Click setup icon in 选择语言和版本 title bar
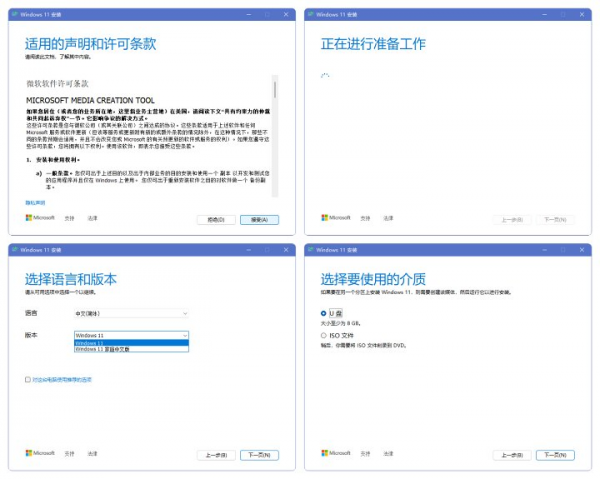This screenshot has width=600, height=479. coord(15,249)
